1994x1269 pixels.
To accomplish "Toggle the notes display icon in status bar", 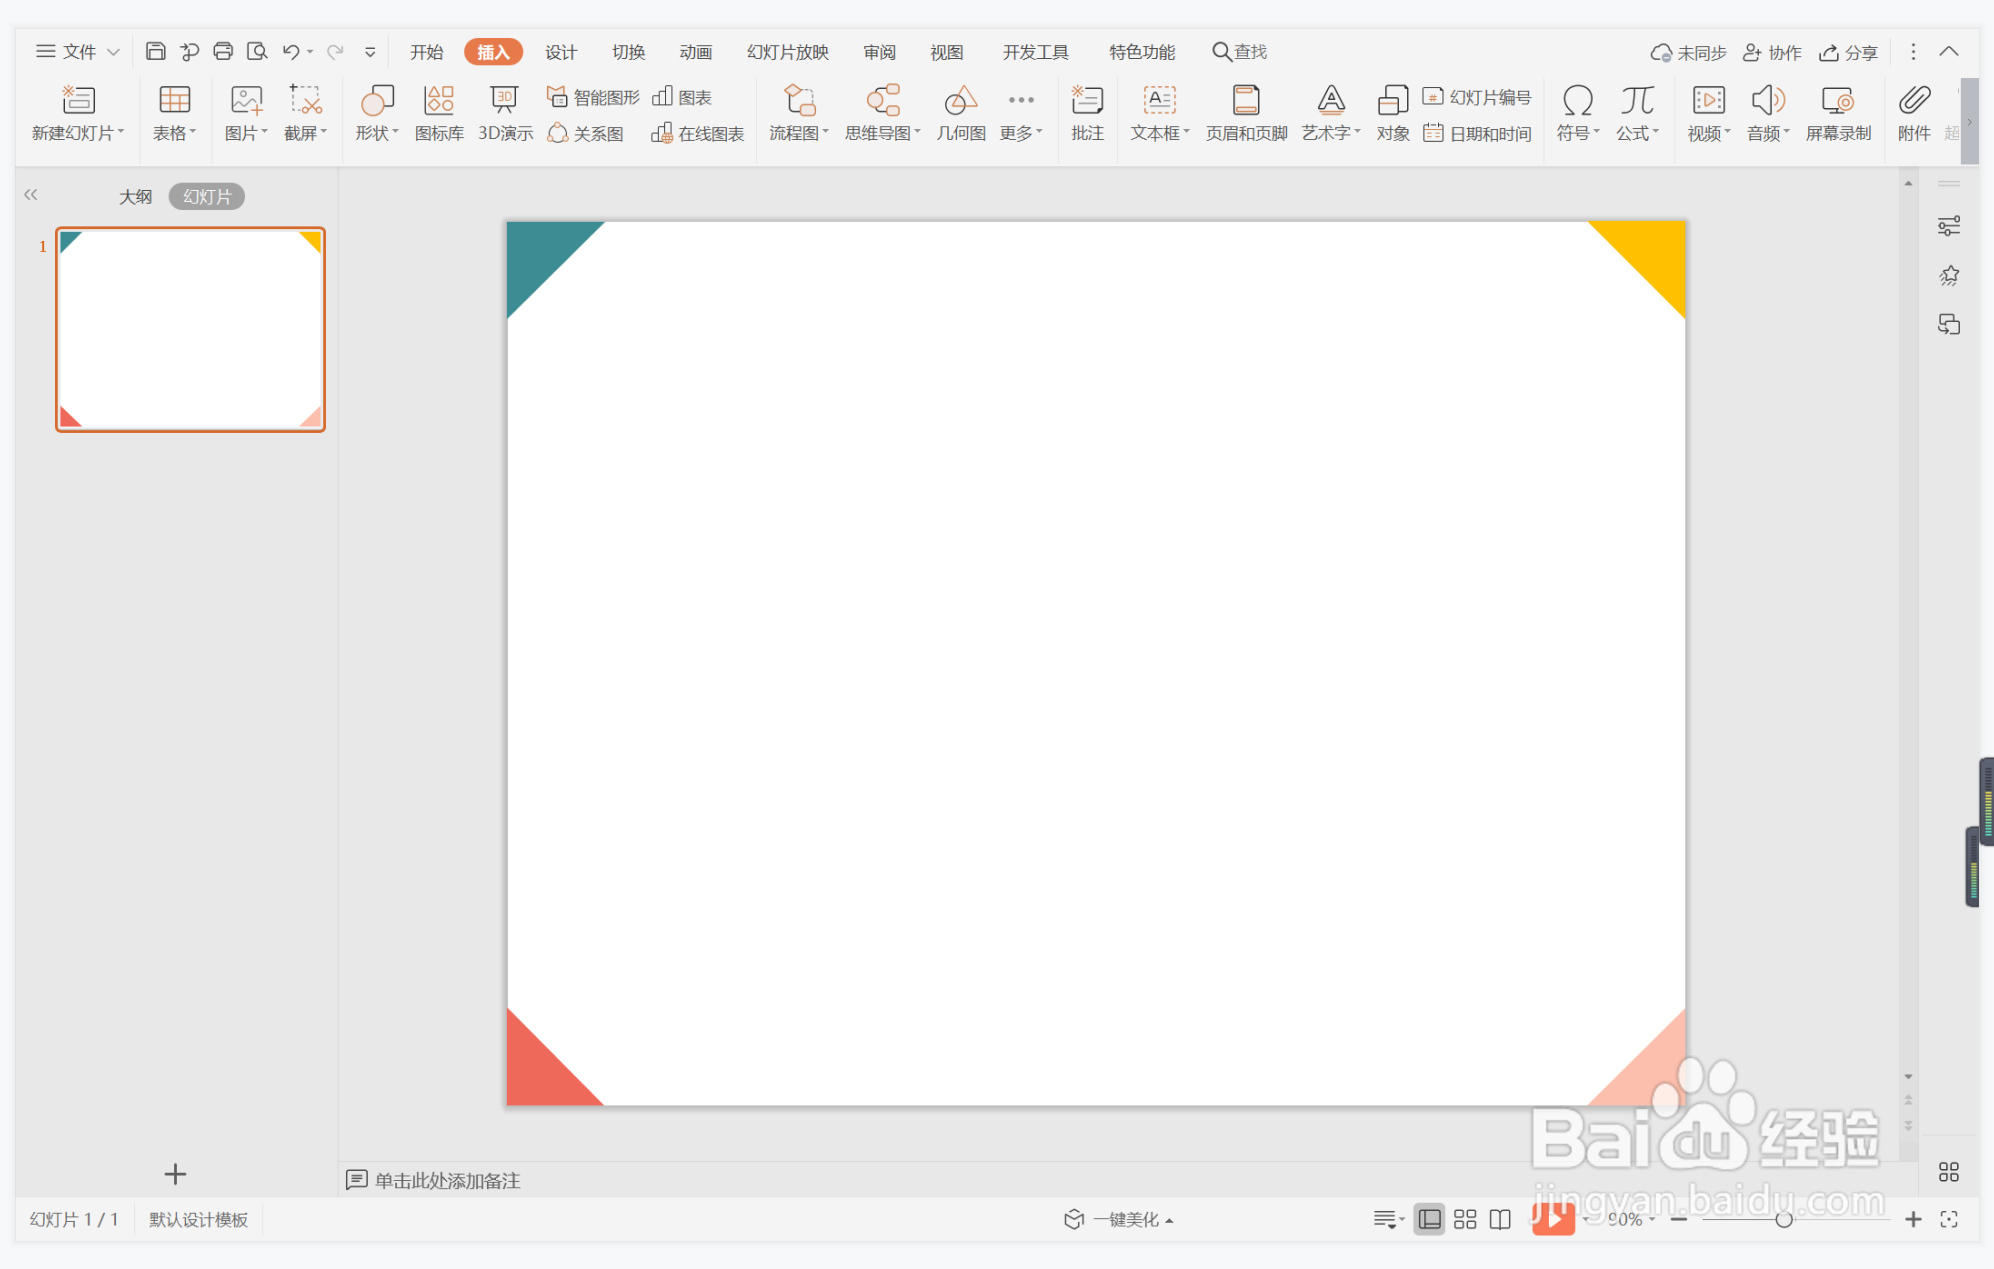I will click(x=1388, y=1219).
